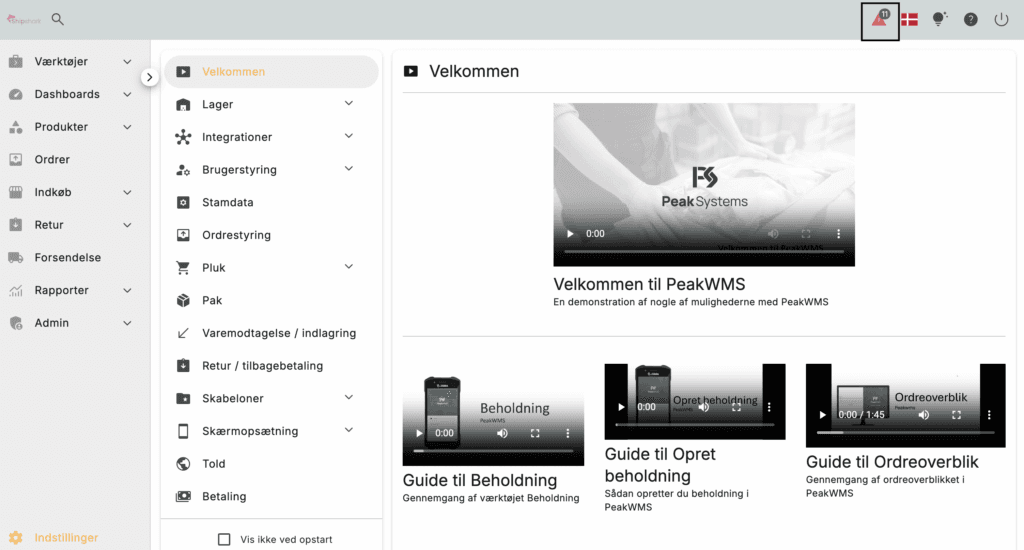Image resolution: width=1024 pixels, height=550 pixels.
Task: Collapse the sidebar with round arrow button
Action: [149, 77]
